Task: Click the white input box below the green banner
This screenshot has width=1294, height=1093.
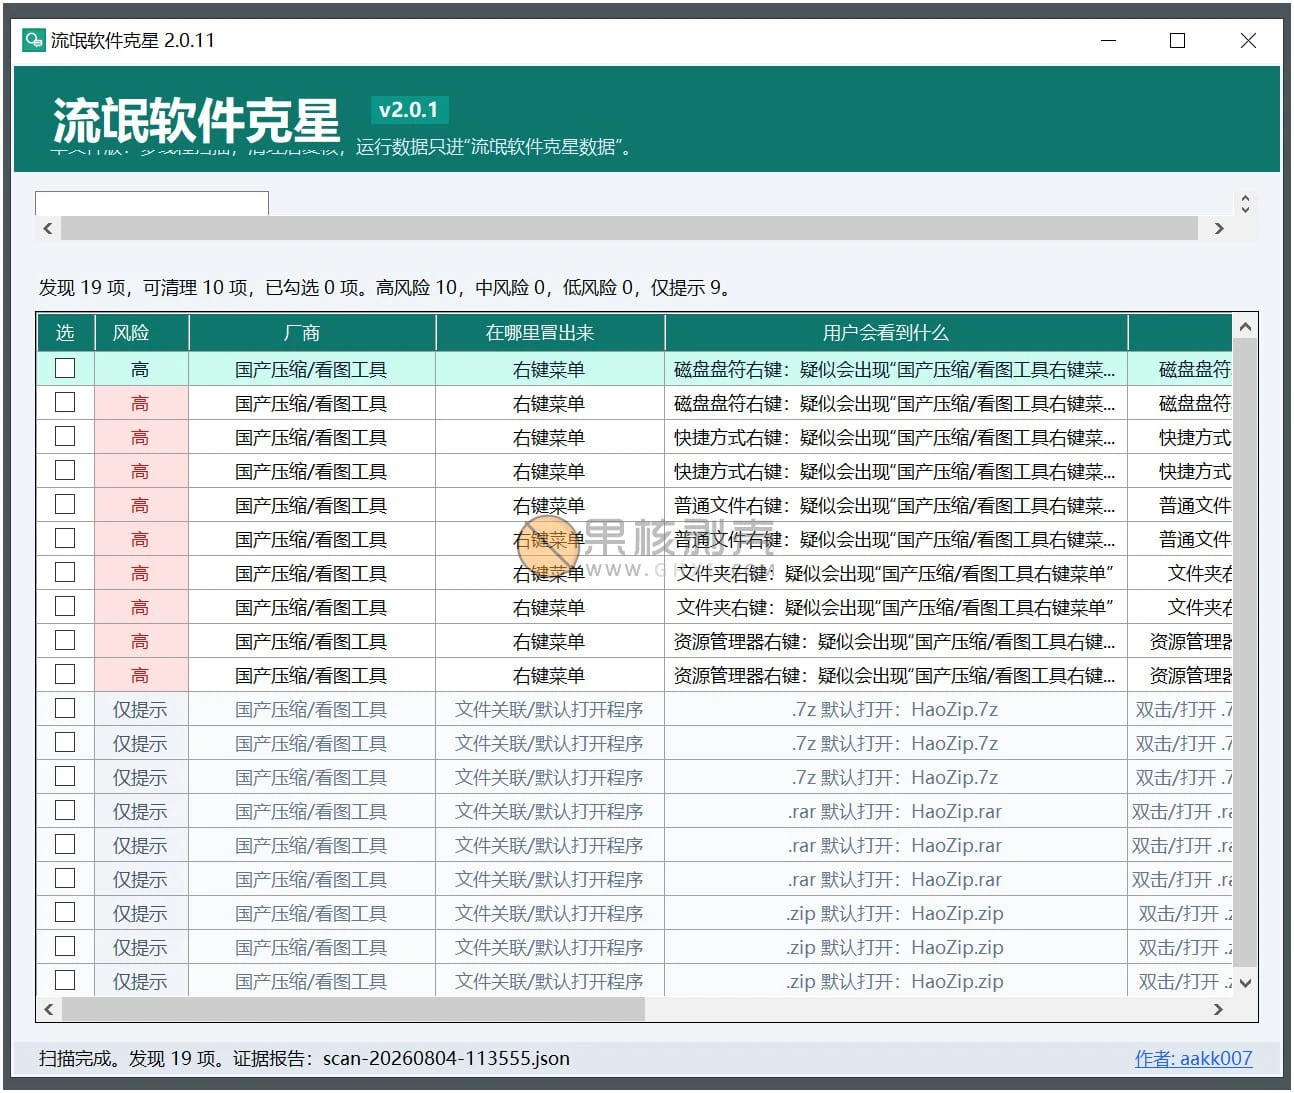Action: pos(152,203)
